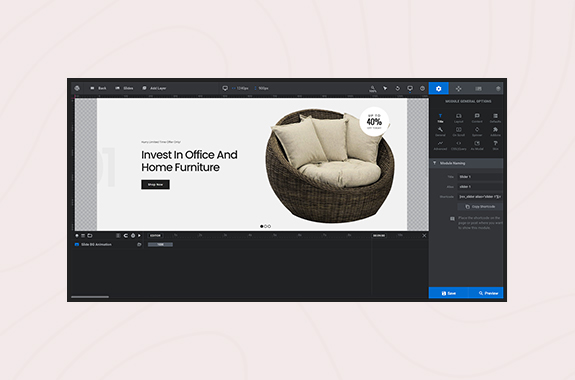This screenshot has width=575, height=380.
Task: Select the Skin paint roller icon
Action: click(x=495, y=146)
